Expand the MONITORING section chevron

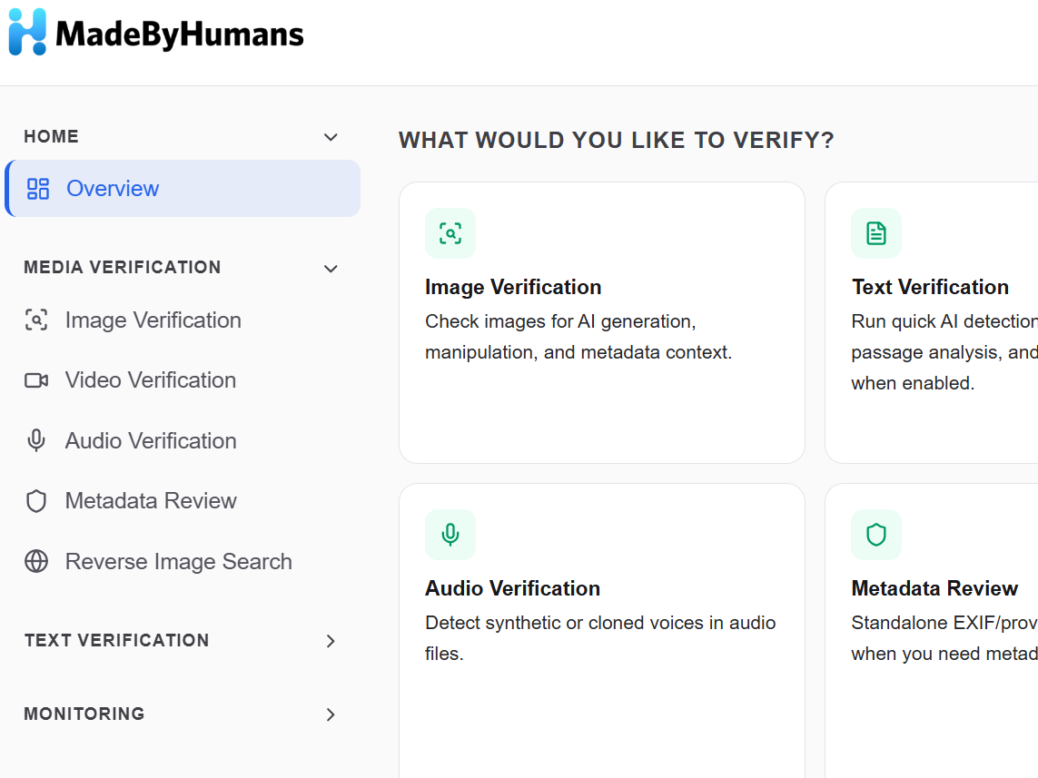[x=330, y=714]
